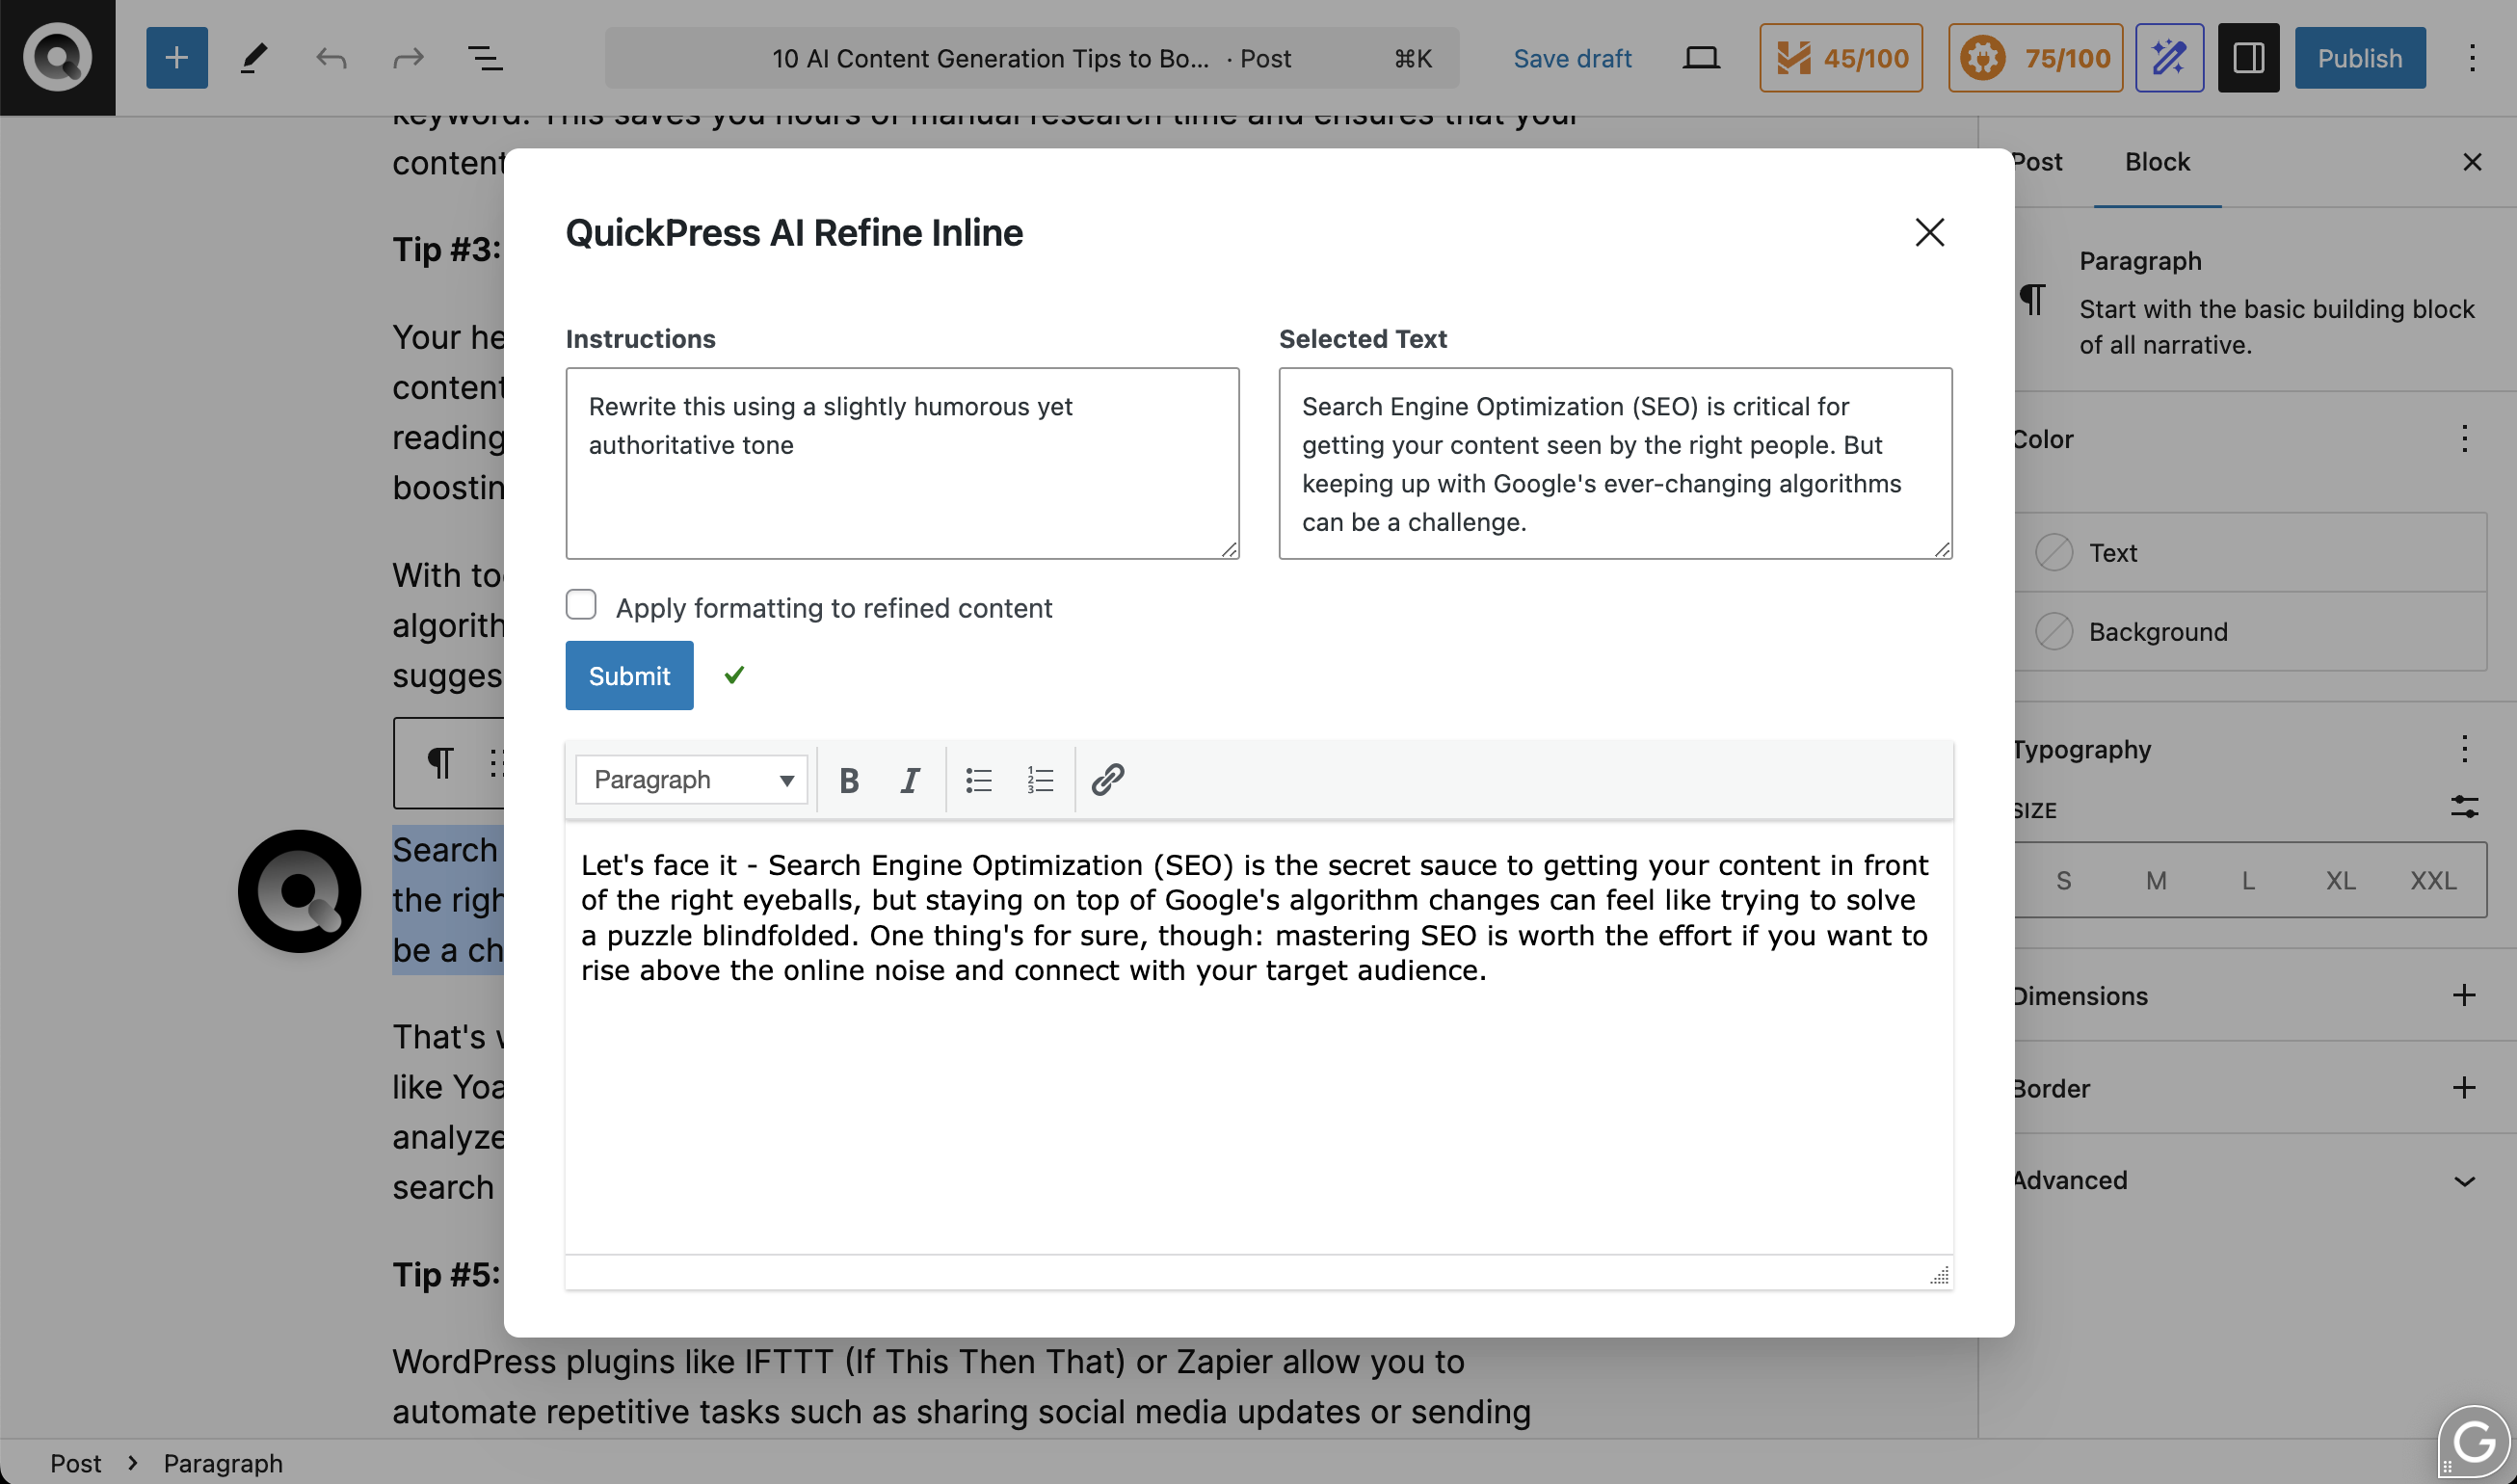This screenshot has height=1484, width=2517.
Task: Insert a numbered list in refine editor
Action: pos(1040,780)
